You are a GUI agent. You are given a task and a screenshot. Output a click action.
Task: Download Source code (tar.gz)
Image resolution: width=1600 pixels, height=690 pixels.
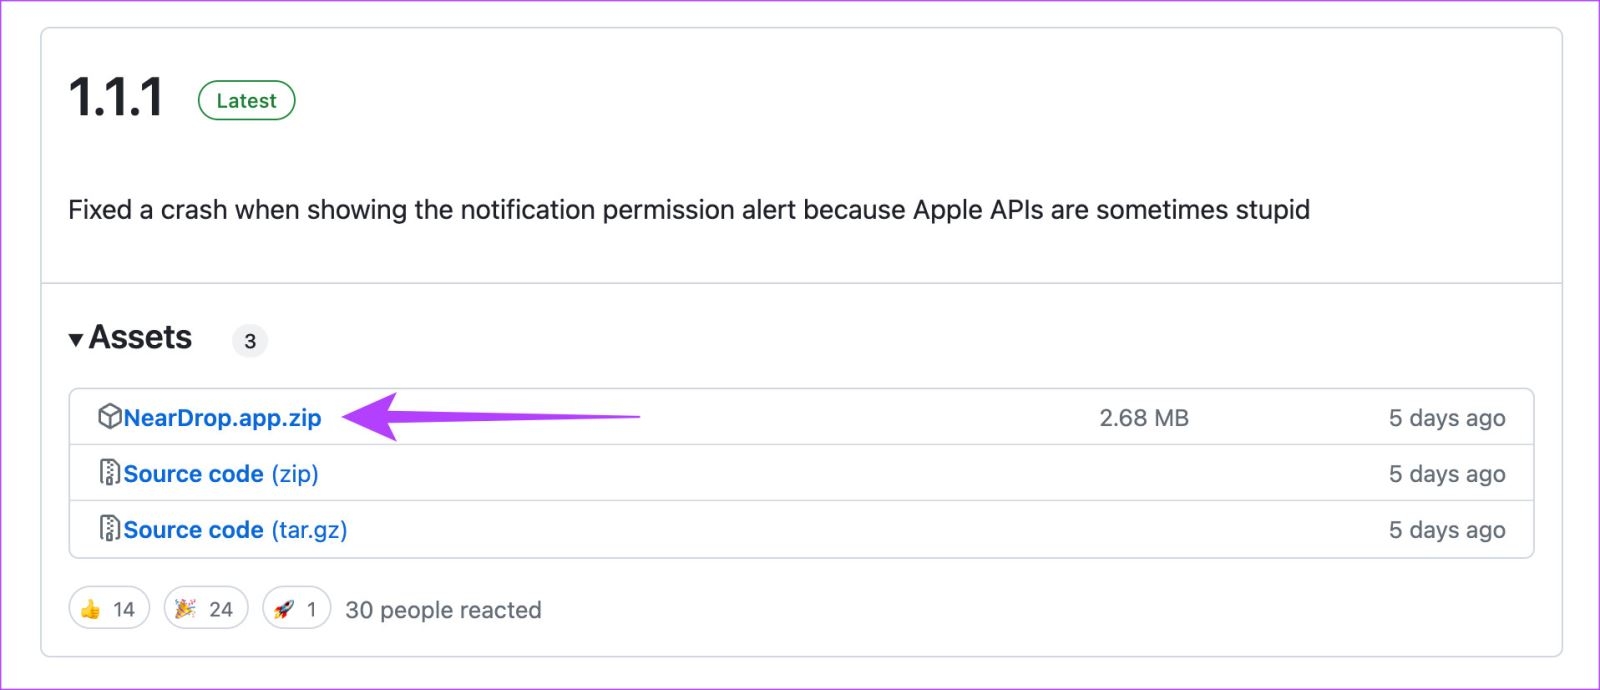pos(235,530)
